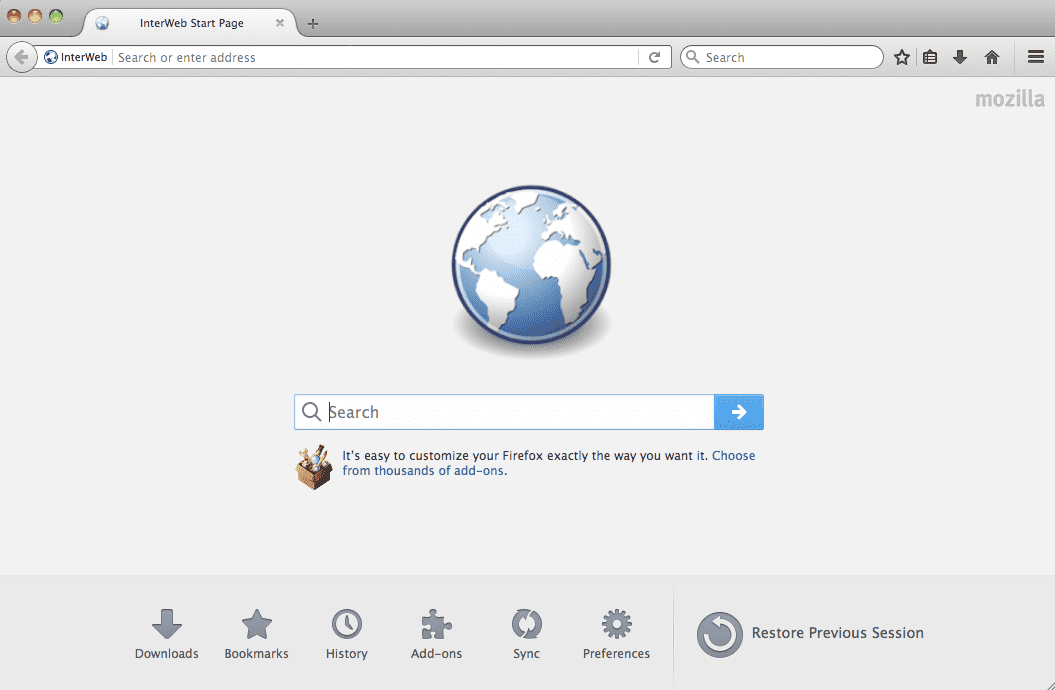Click the mozilla wordmark link

coord(1010,99)
